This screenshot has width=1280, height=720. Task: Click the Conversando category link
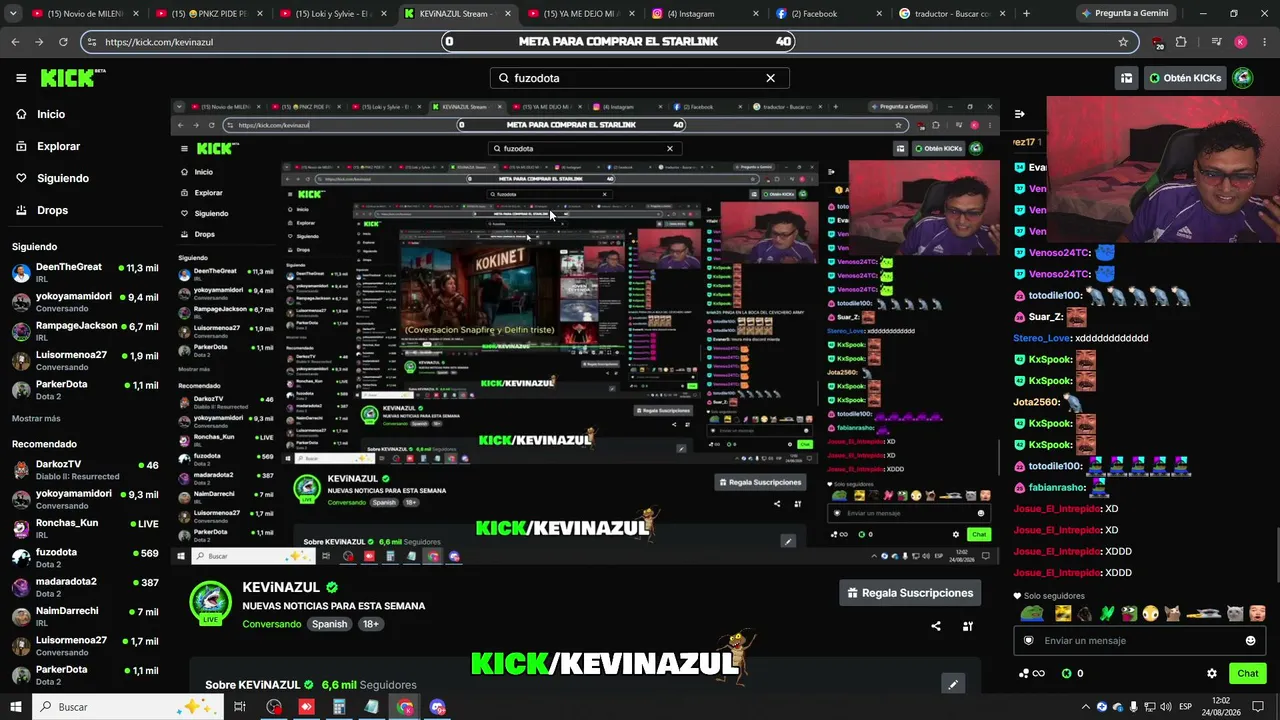[272, 624]
